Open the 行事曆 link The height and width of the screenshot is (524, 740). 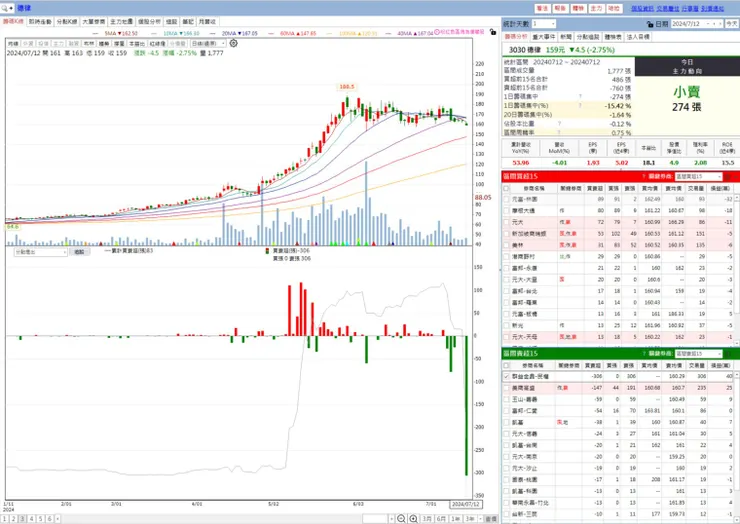[690, 8]
